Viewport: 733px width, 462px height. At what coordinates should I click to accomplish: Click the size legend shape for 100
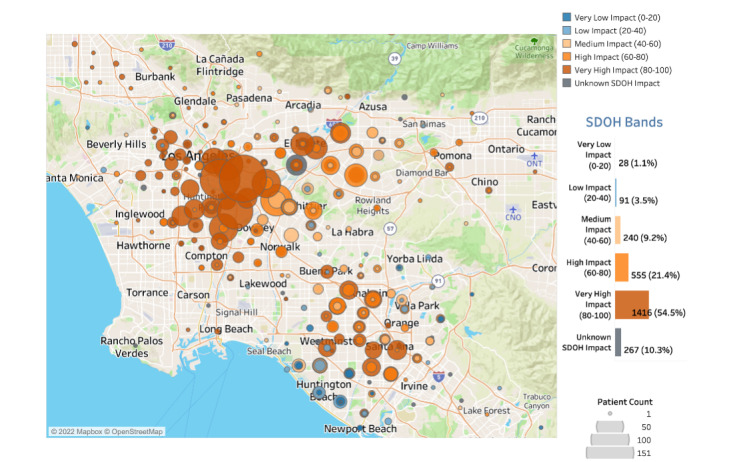coord(610,440)
